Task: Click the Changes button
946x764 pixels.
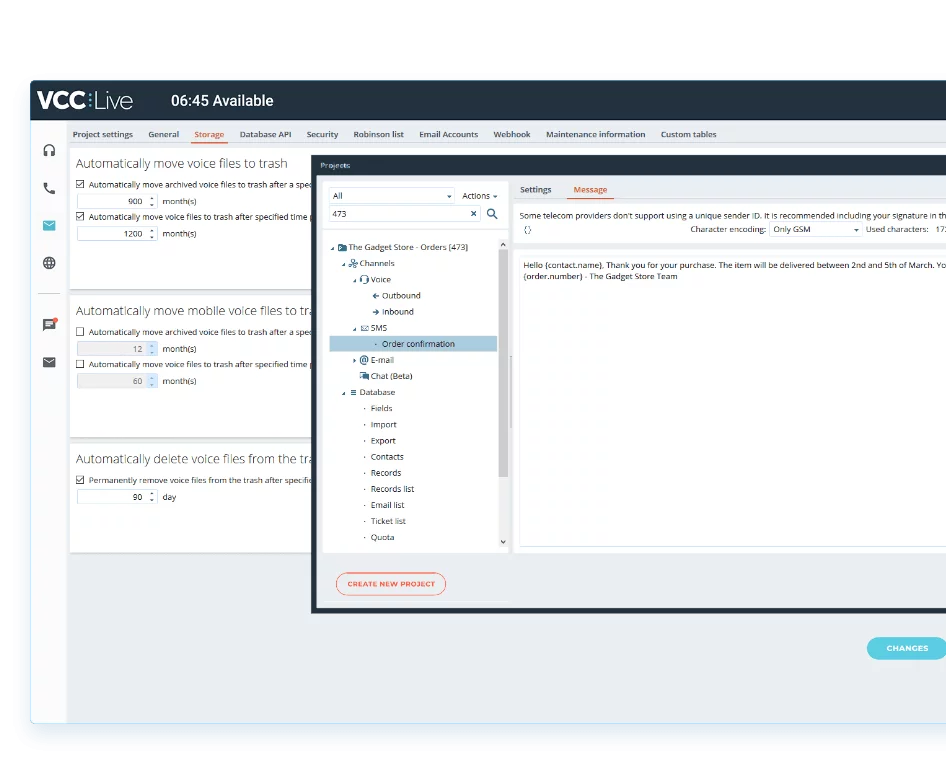Action: point(906,648)
